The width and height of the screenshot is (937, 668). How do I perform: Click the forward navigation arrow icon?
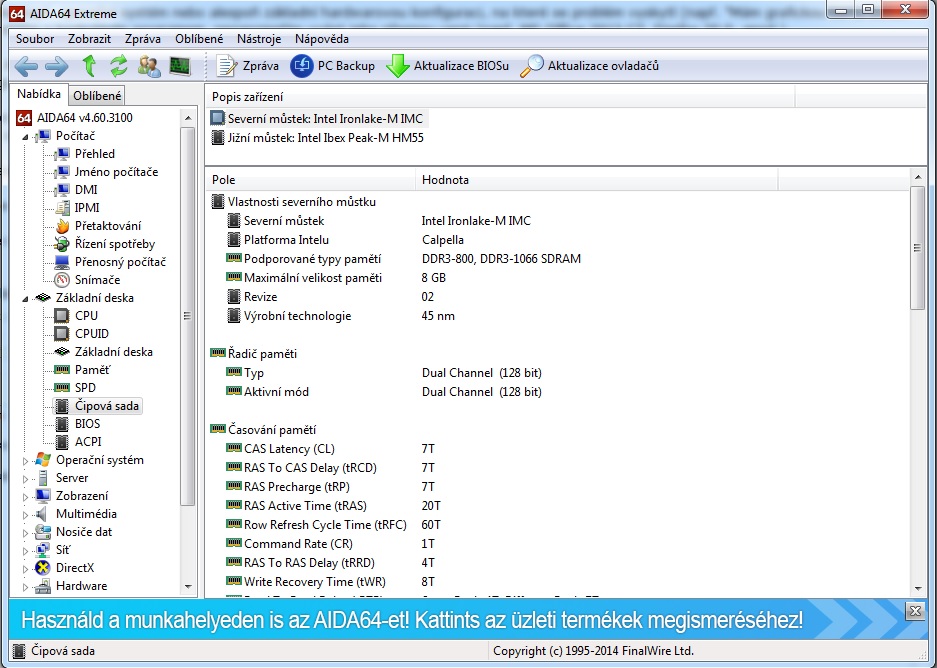click(57, 66)
